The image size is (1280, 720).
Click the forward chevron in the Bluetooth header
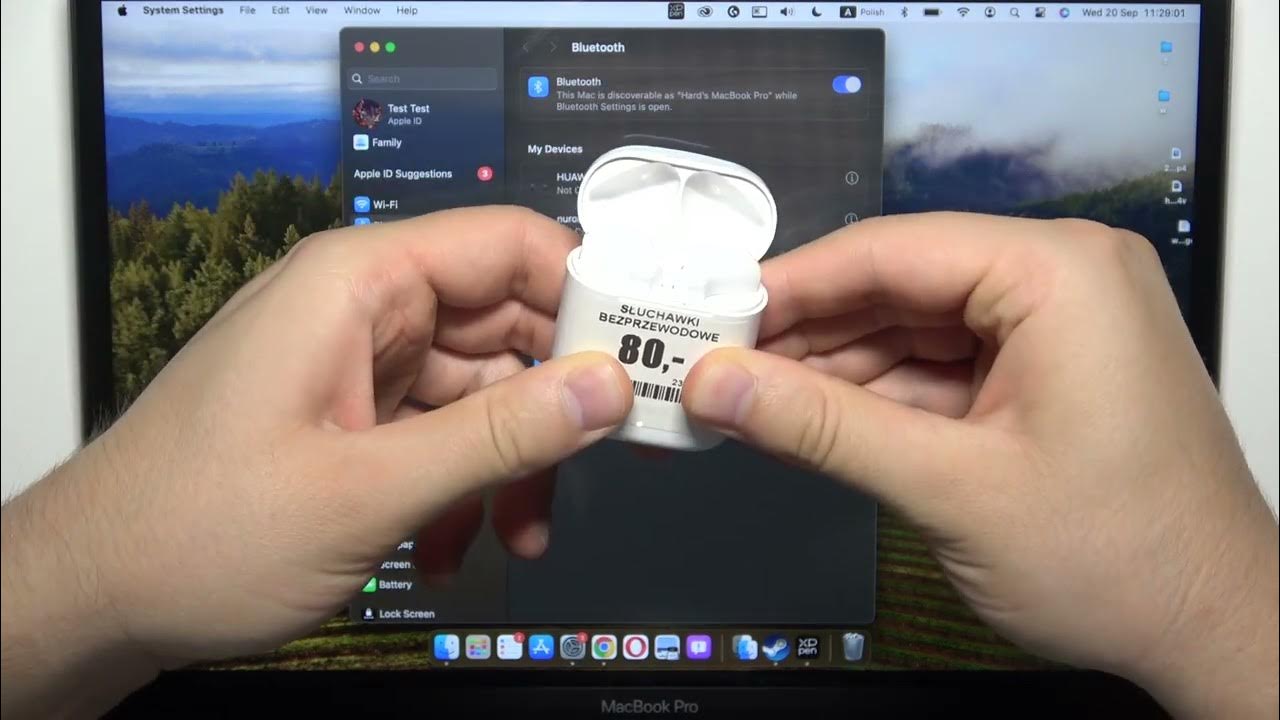(551, 47)
